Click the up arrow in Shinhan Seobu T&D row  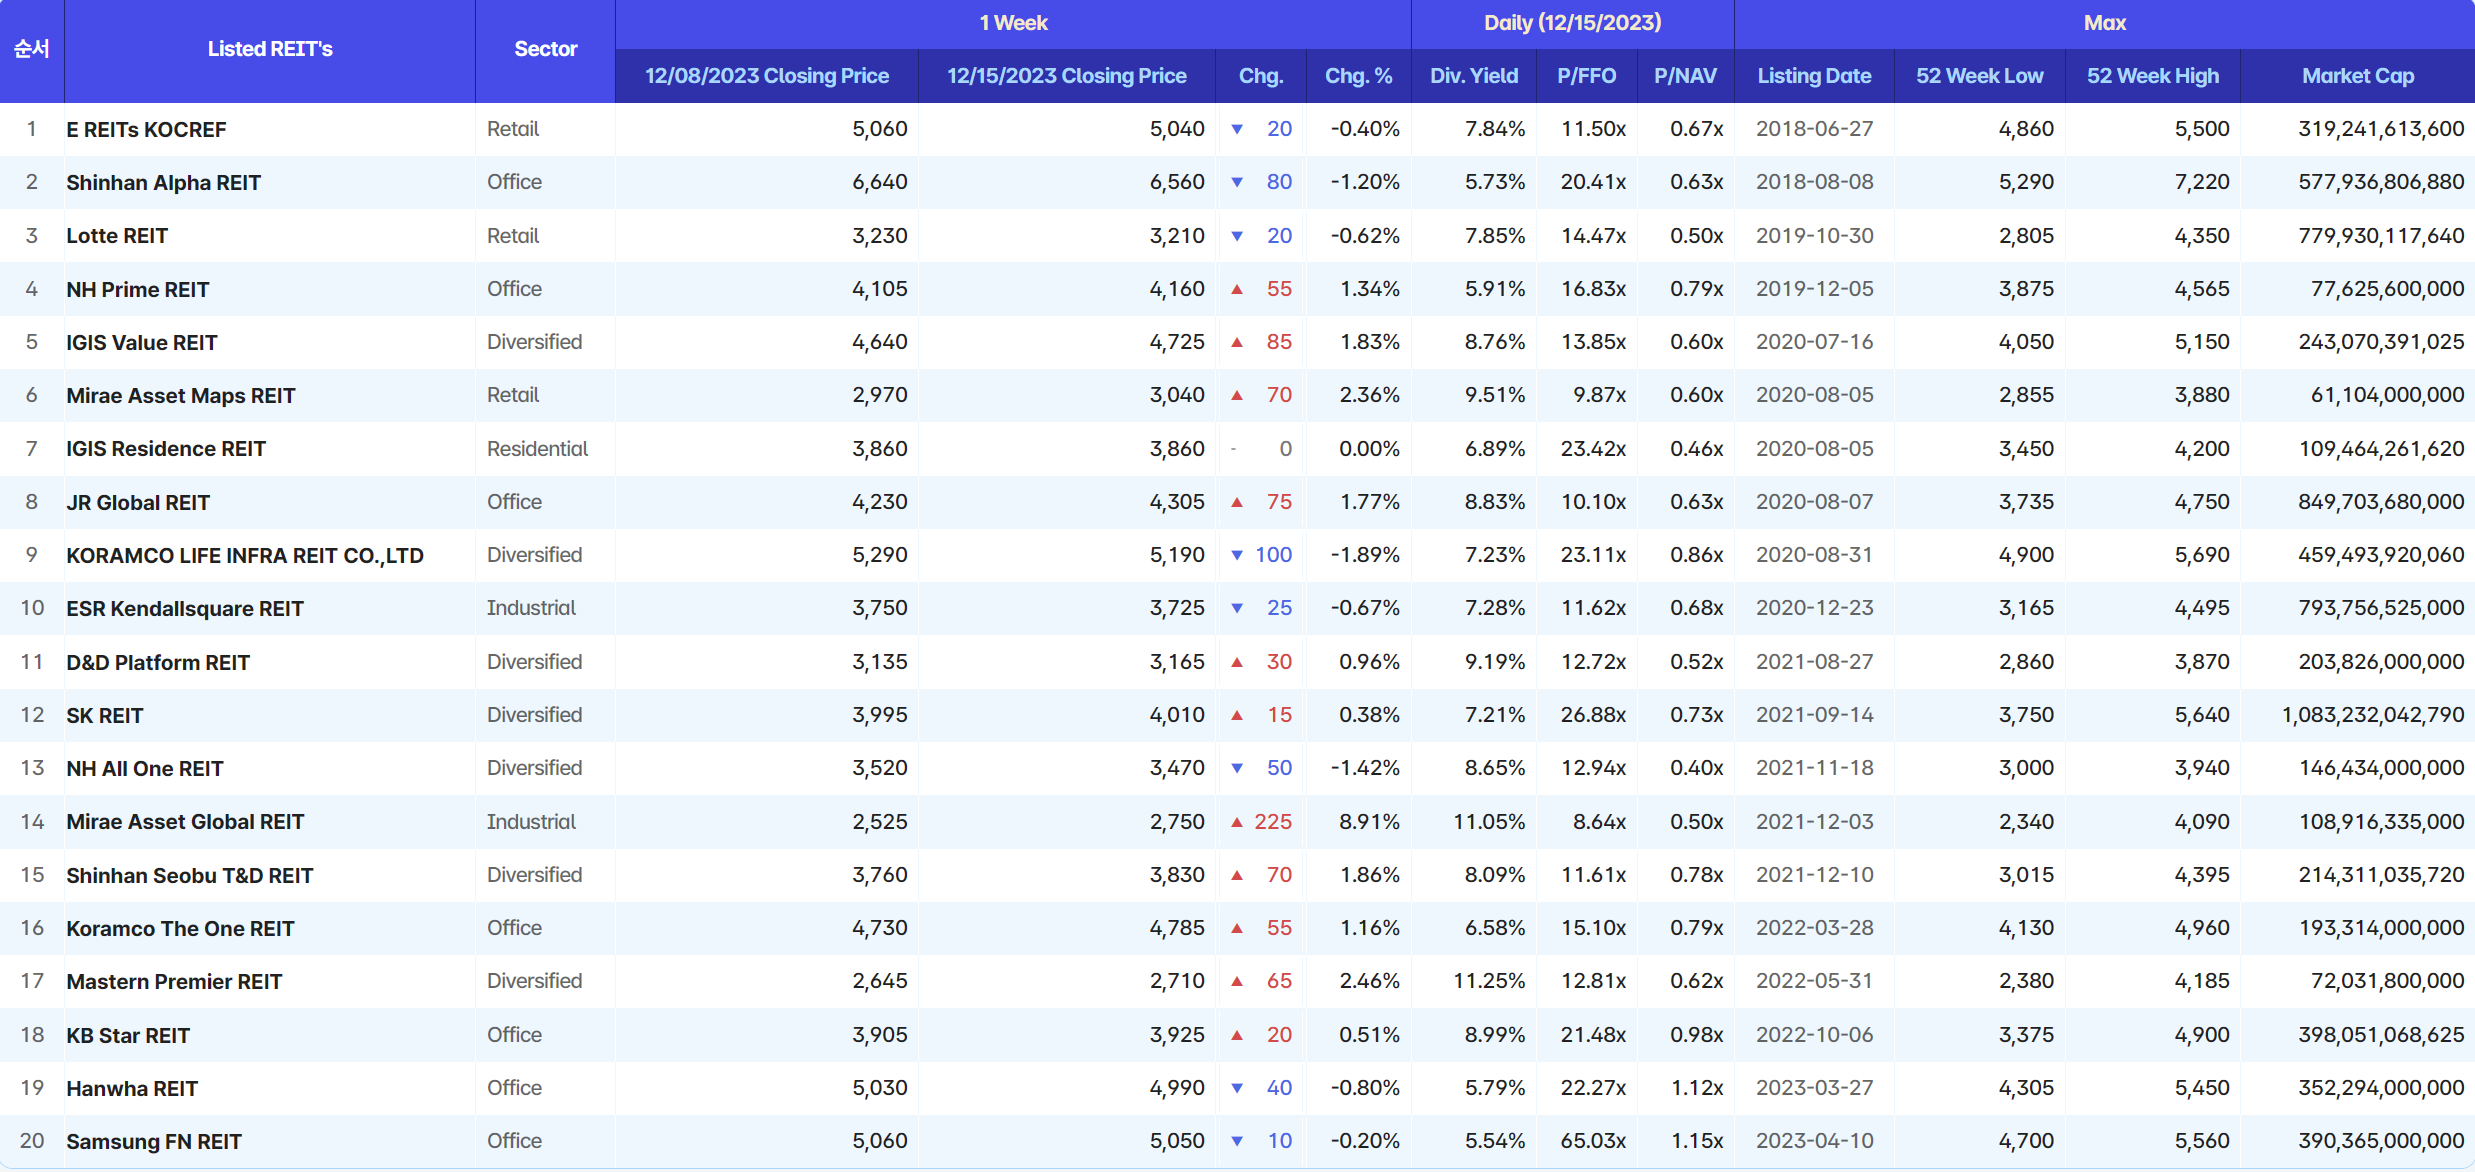tap(1237, 875)
